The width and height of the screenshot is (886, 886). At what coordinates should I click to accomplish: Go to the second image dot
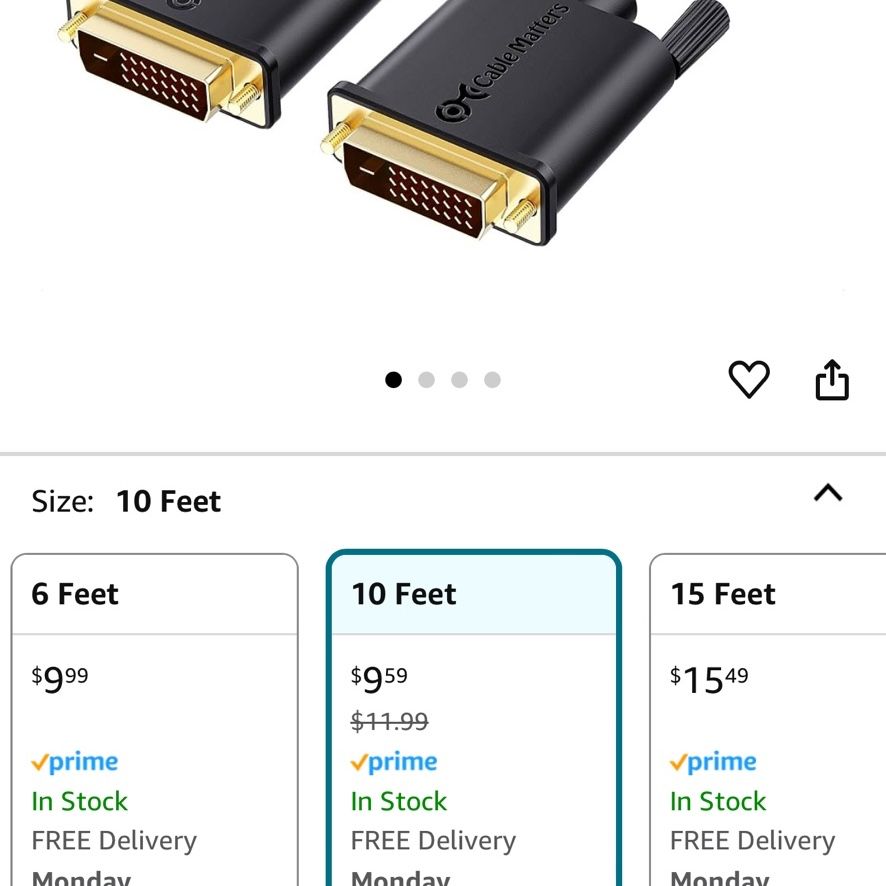coord(427,380)
